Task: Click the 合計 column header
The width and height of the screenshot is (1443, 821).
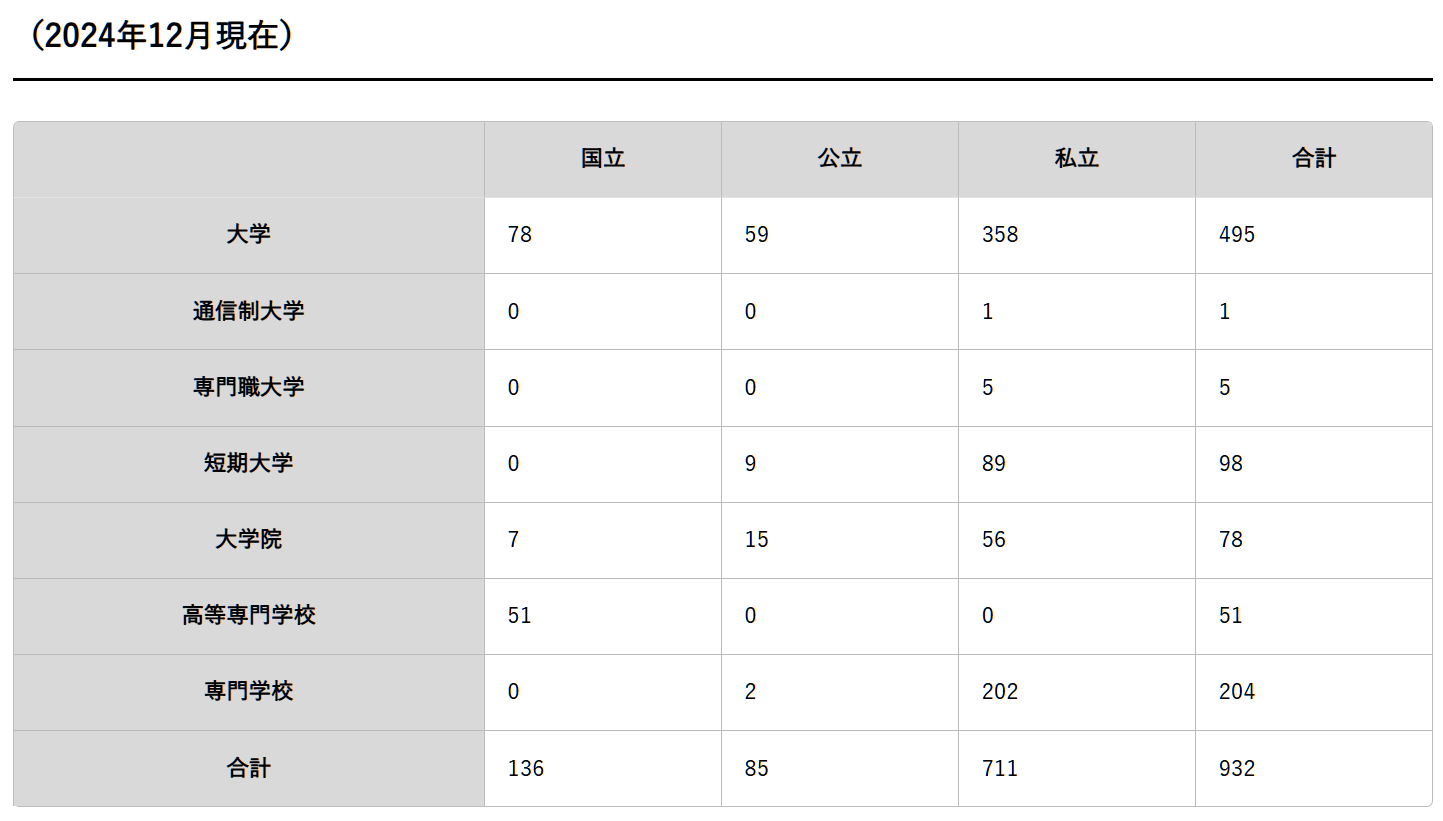Action: click(1314, 158)
